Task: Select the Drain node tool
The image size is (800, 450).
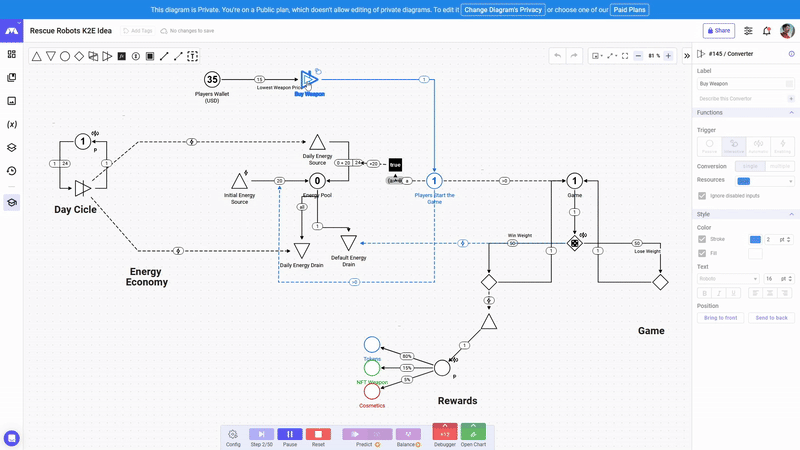Action: 51,56
